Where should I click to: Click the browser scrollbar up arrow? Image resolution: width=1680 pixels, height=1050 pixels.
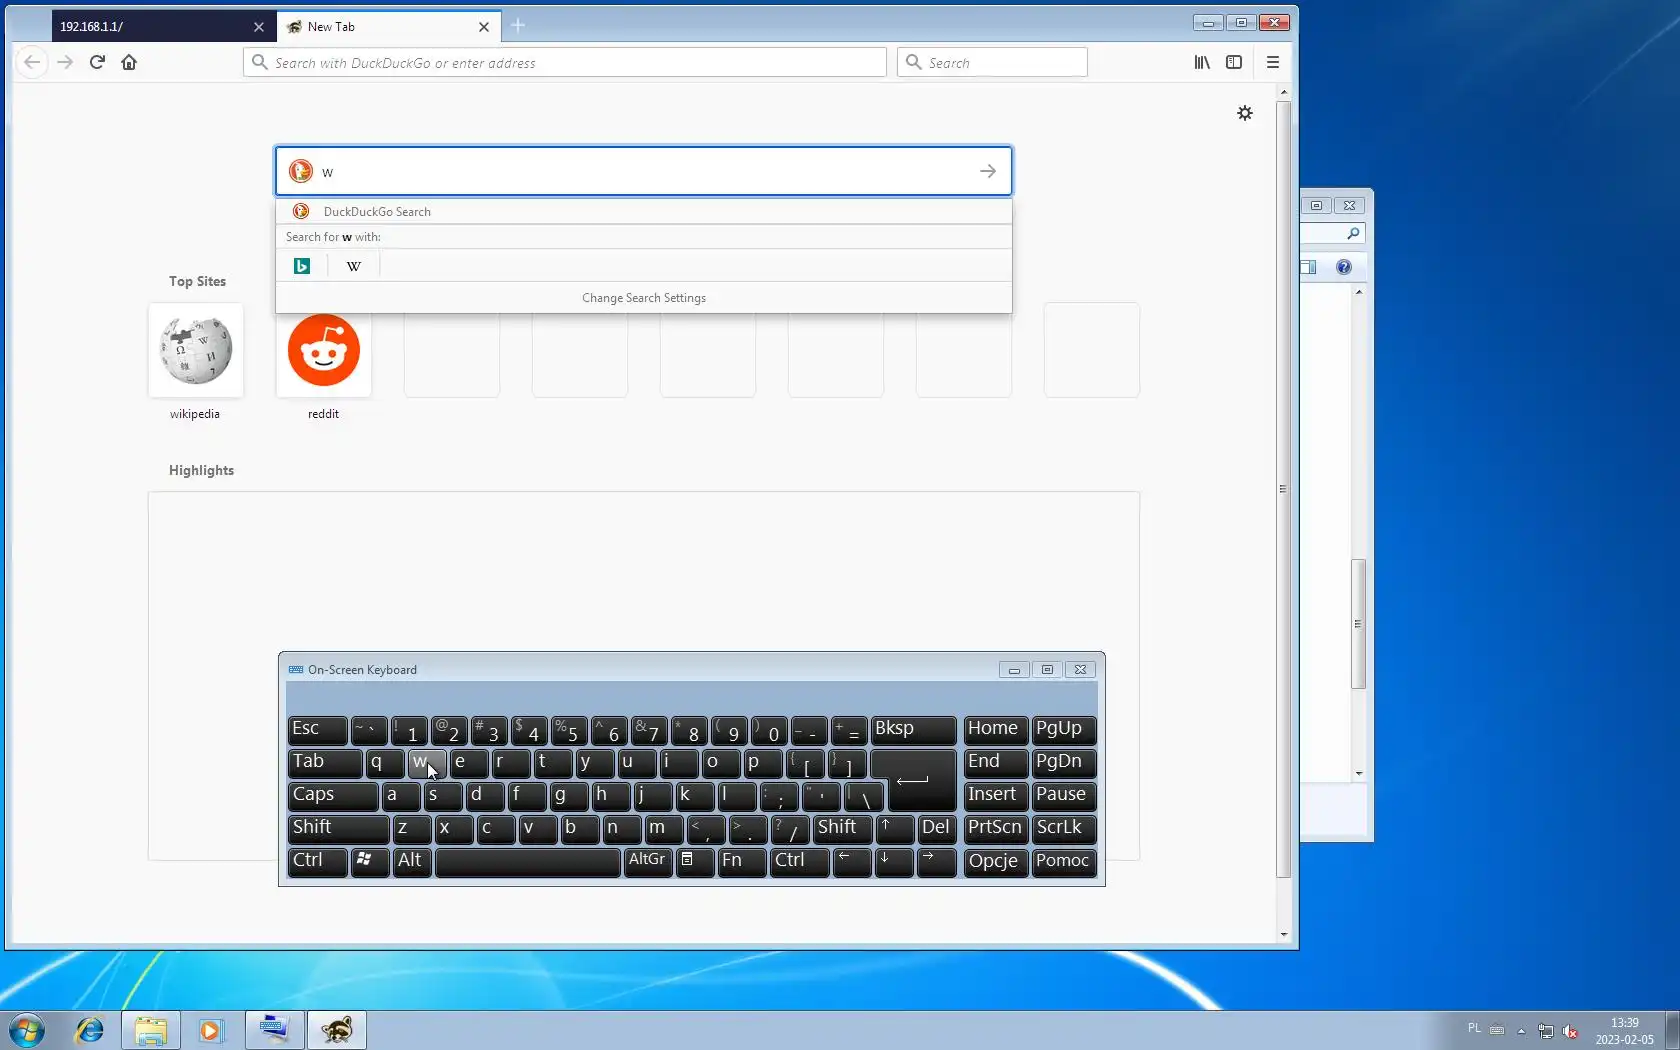coord(1284,92)
